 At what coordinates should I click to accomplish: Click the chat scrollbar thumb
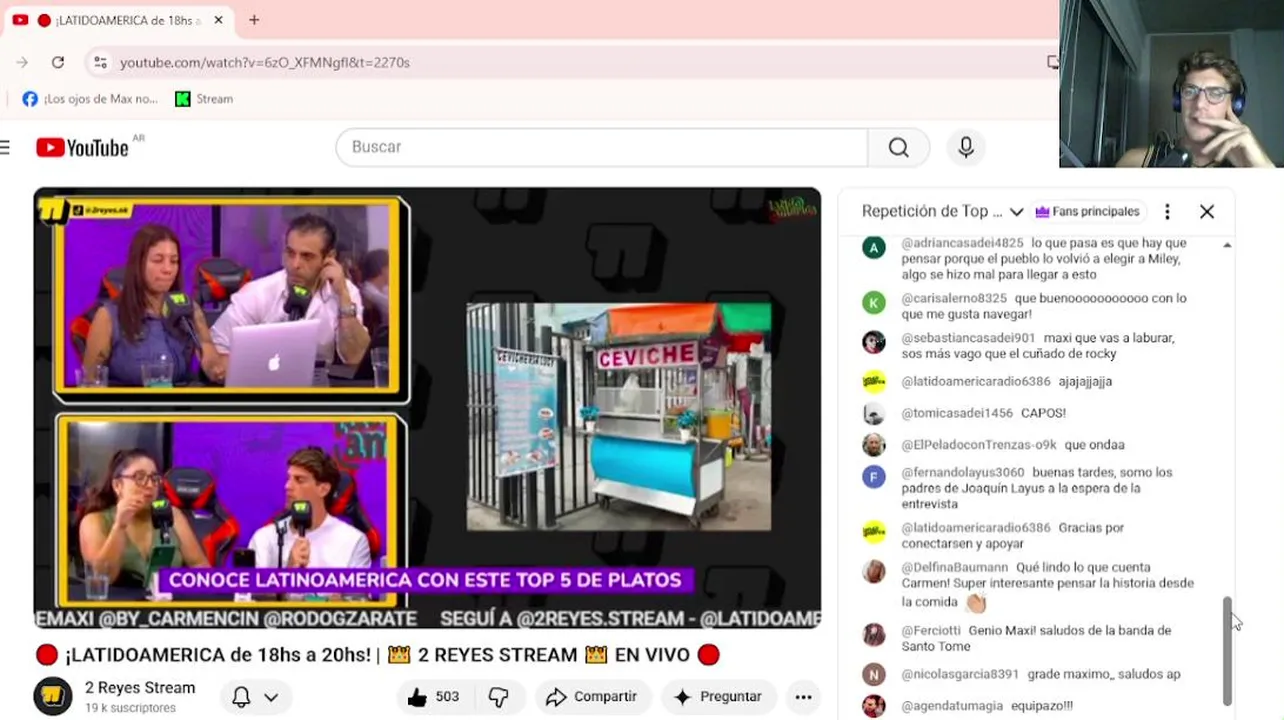[x=1228, y=651]
